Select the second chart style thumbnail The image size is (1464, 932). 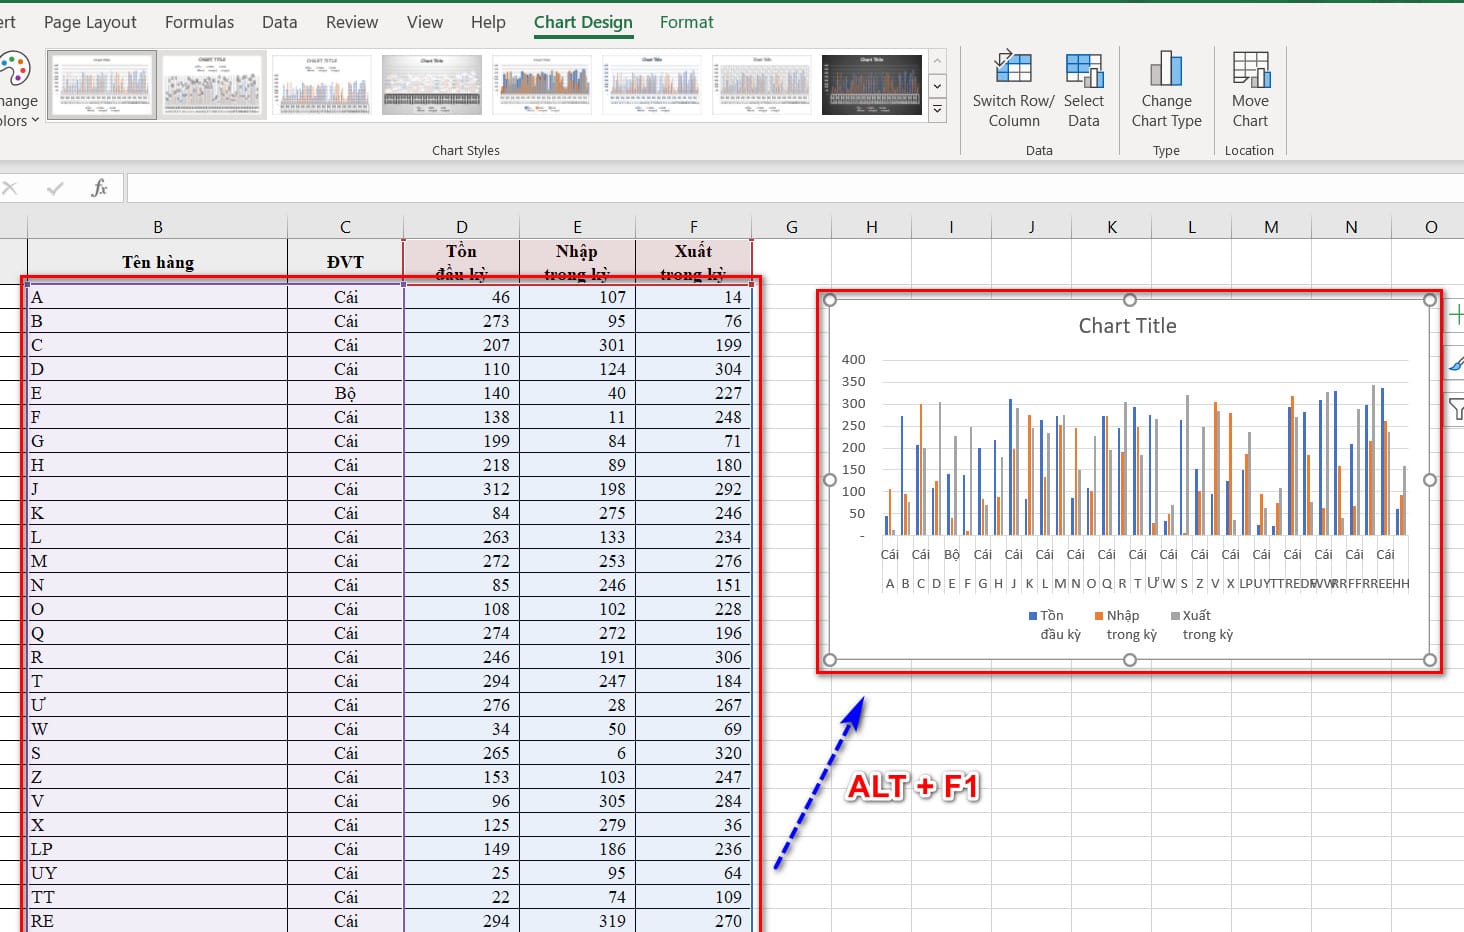[x=212, y=85]
